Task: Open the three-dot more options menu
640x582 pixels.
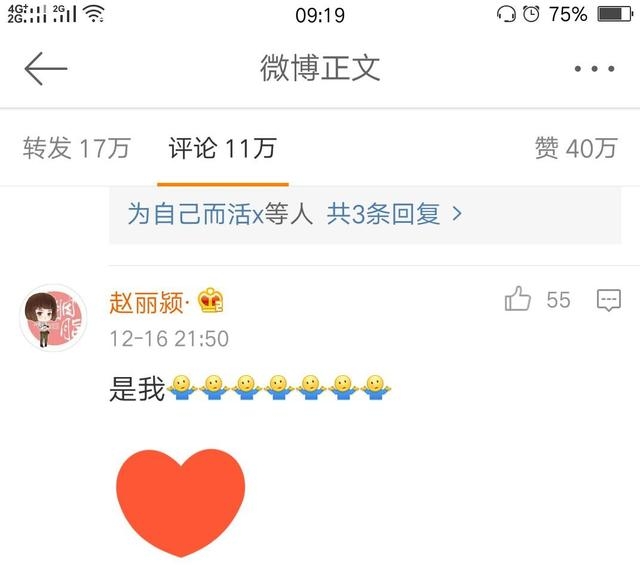Action: pyautogui.click(x=594, y=69)
